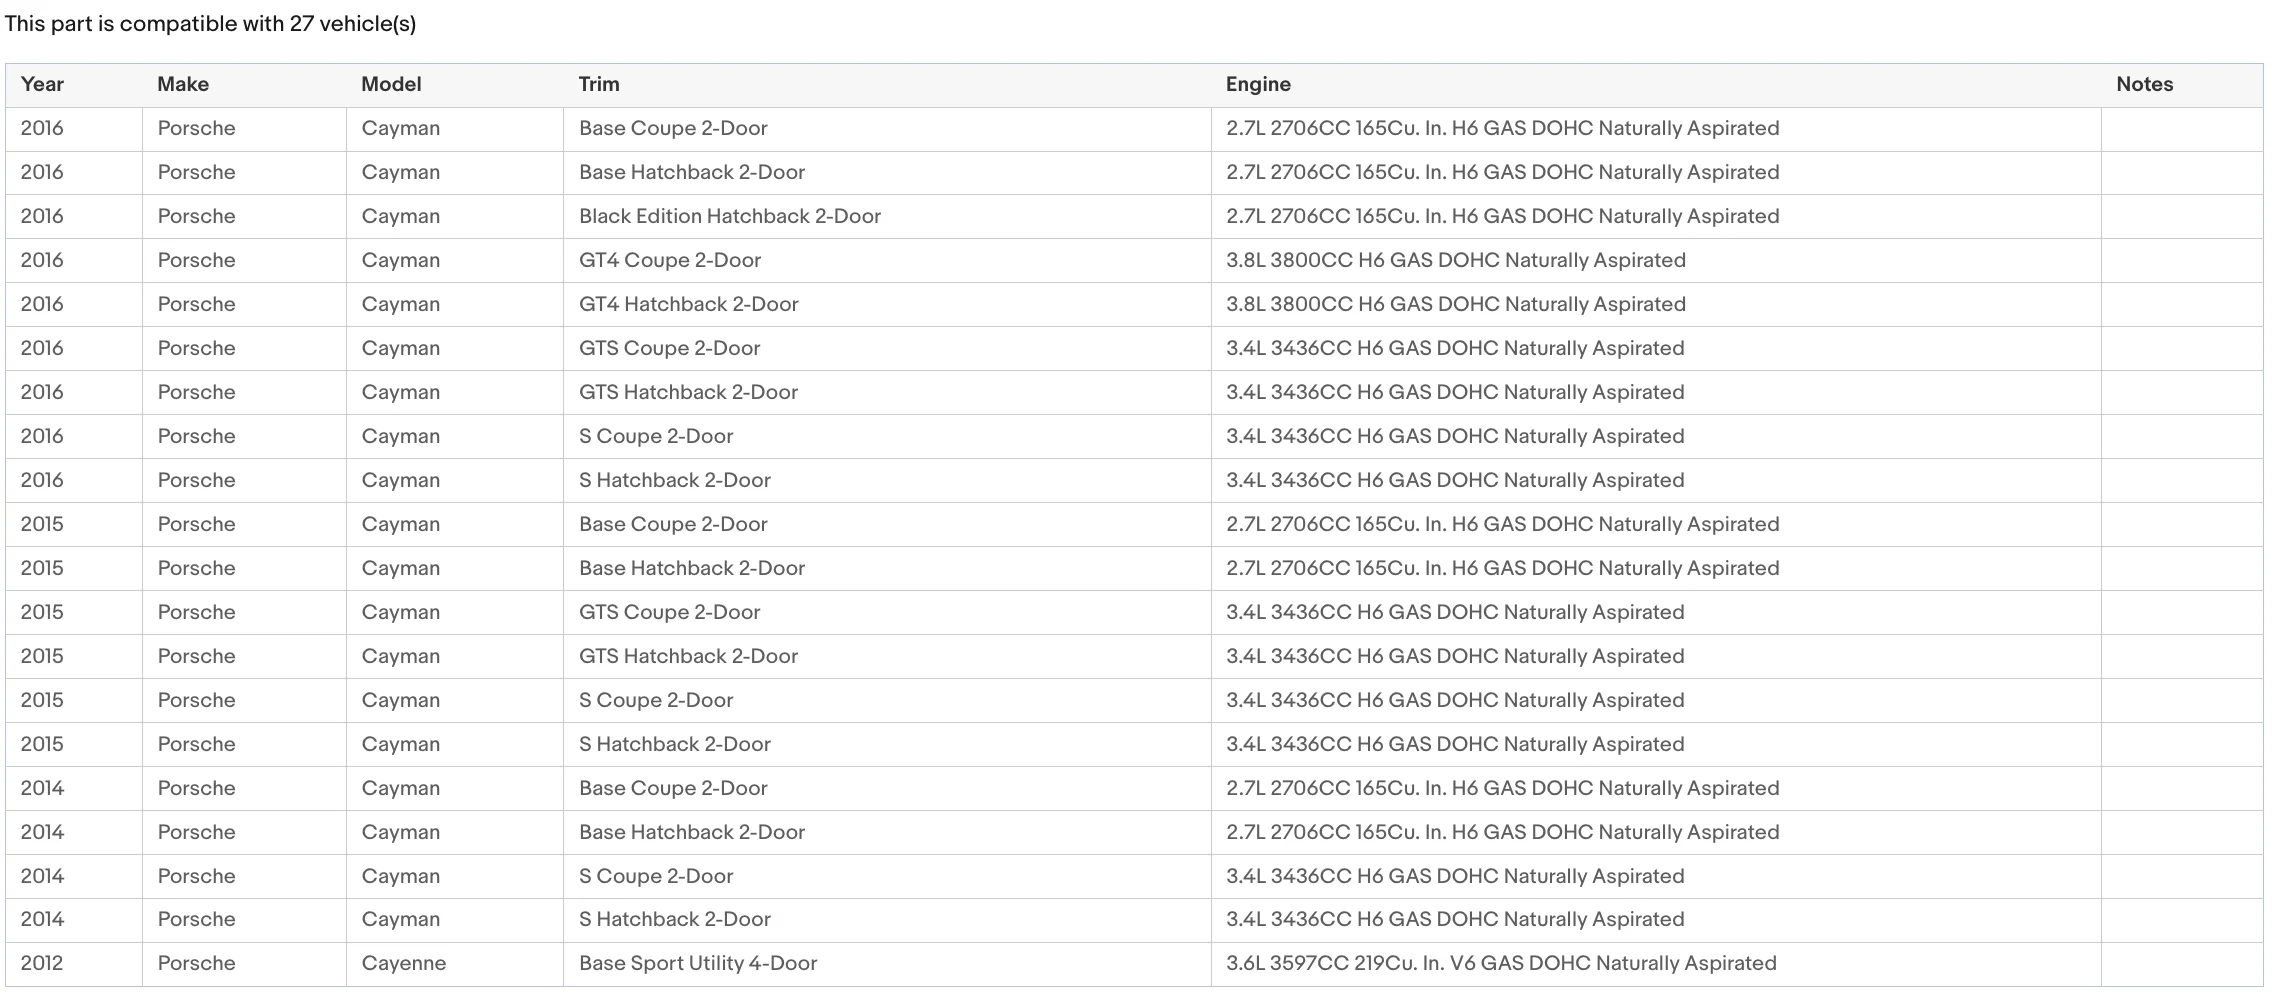Click the 'Cayenne' model cell
The width and height of the screenshot is (2276, 998).
(x=455, y=964)
